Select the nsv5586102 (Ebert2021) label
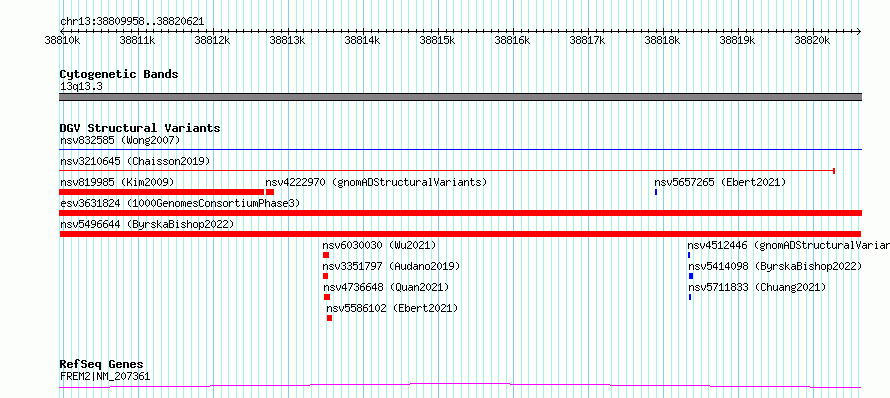This screenshot has height=398, width=890. click(x=392, y=308)
